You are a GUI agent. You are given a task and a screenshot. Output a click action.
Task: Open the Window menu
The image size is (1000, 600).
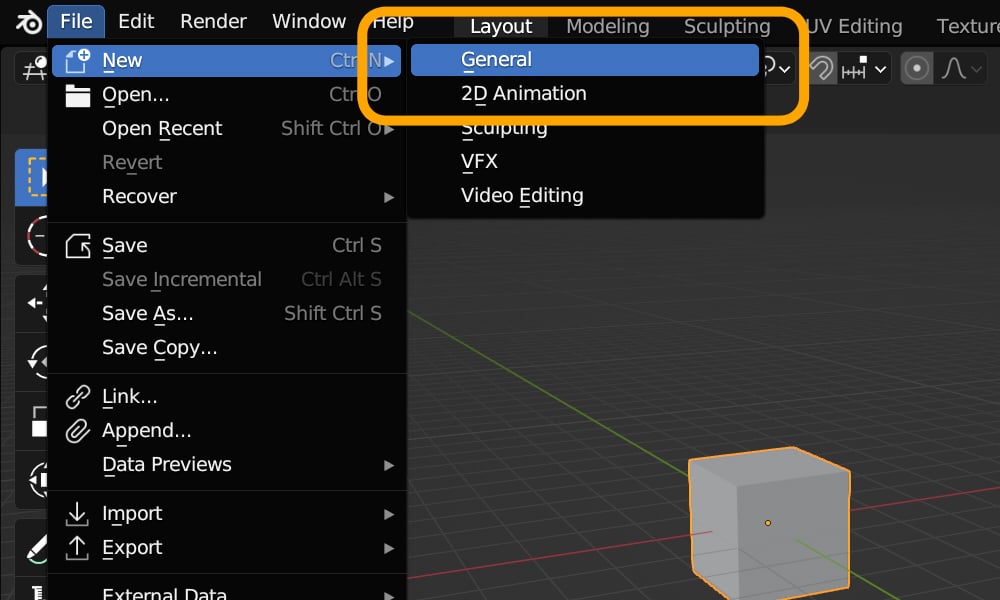(x=309, y=21)
